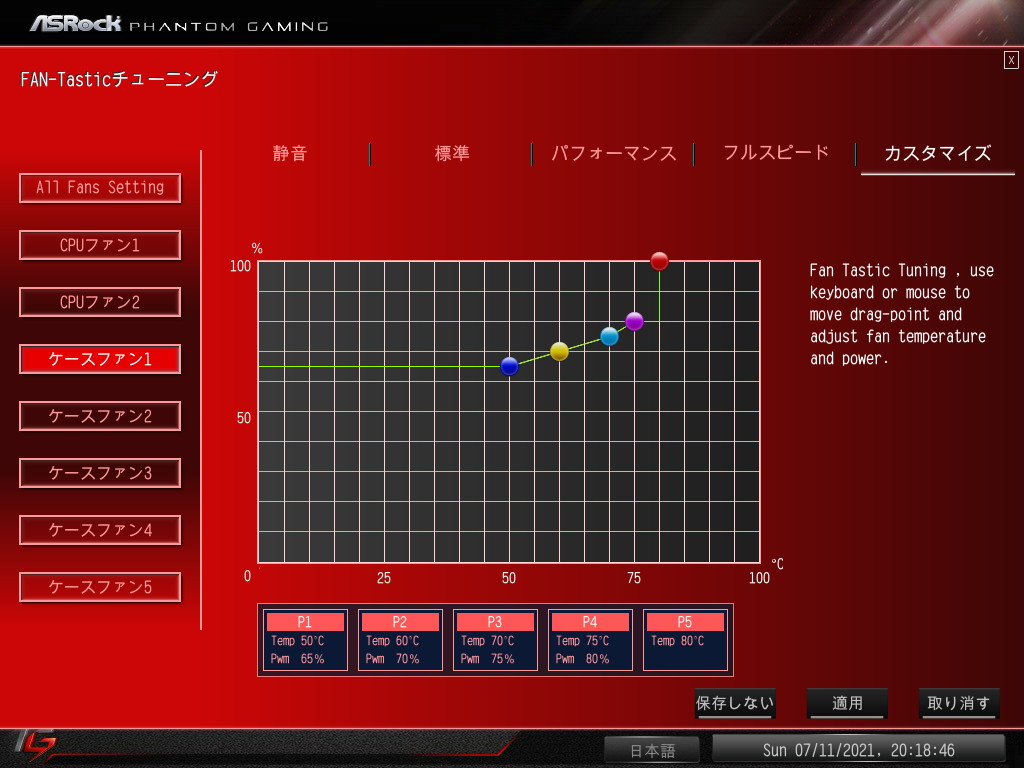Select the P1 point info box

click(305, 640)
